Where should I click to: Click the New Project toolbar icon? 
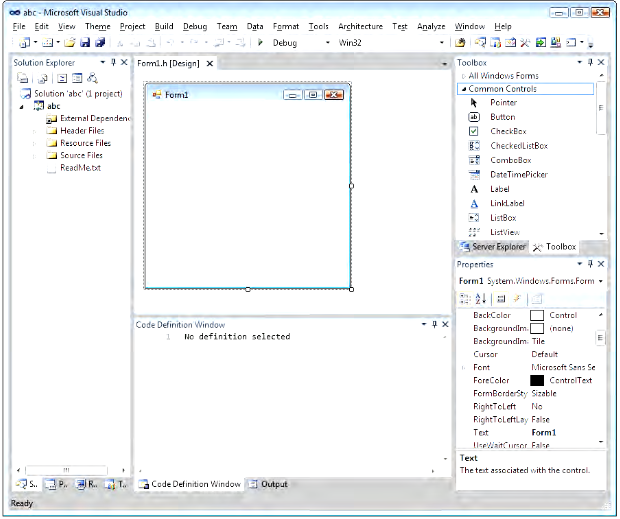pos(25,42)
